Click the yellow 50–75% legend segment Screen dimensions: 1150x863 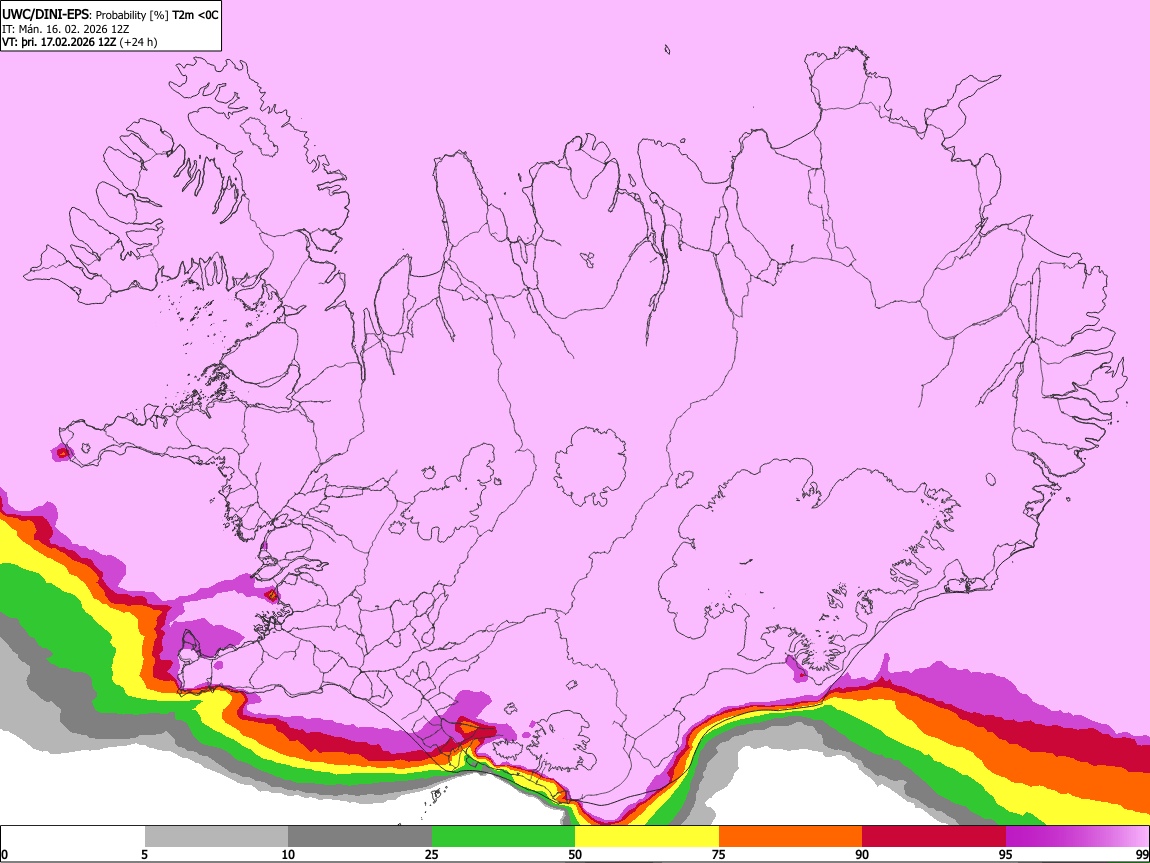pyautogui.click(x=647, y=837)
